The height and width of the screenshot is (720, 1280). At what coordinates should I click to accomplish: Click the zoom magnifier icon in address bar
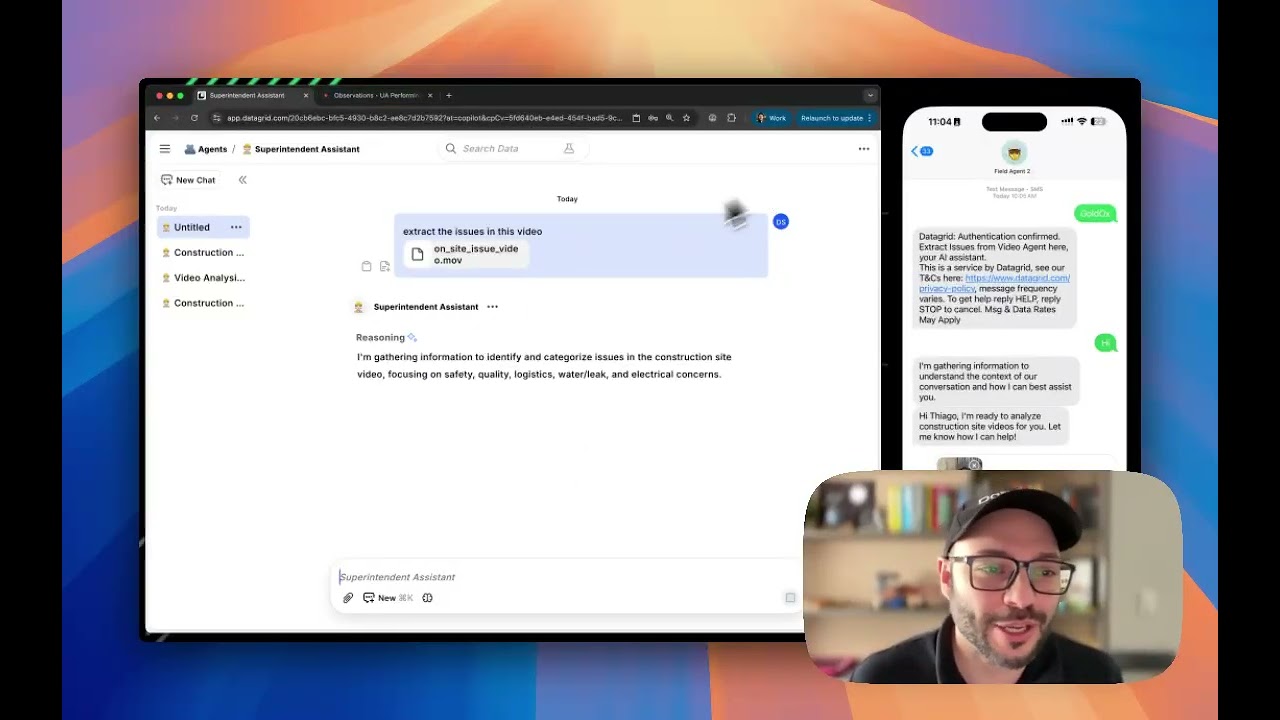tap(669, 118)
